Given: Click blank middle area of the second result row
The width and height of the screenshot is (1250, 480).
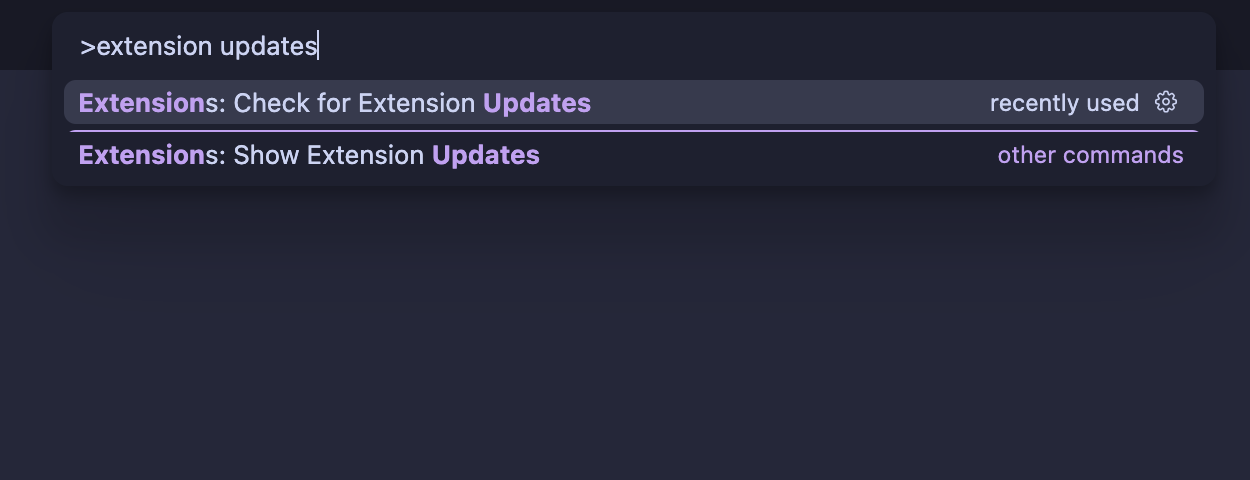Looking at the screenshot, I should click(770, 155).
